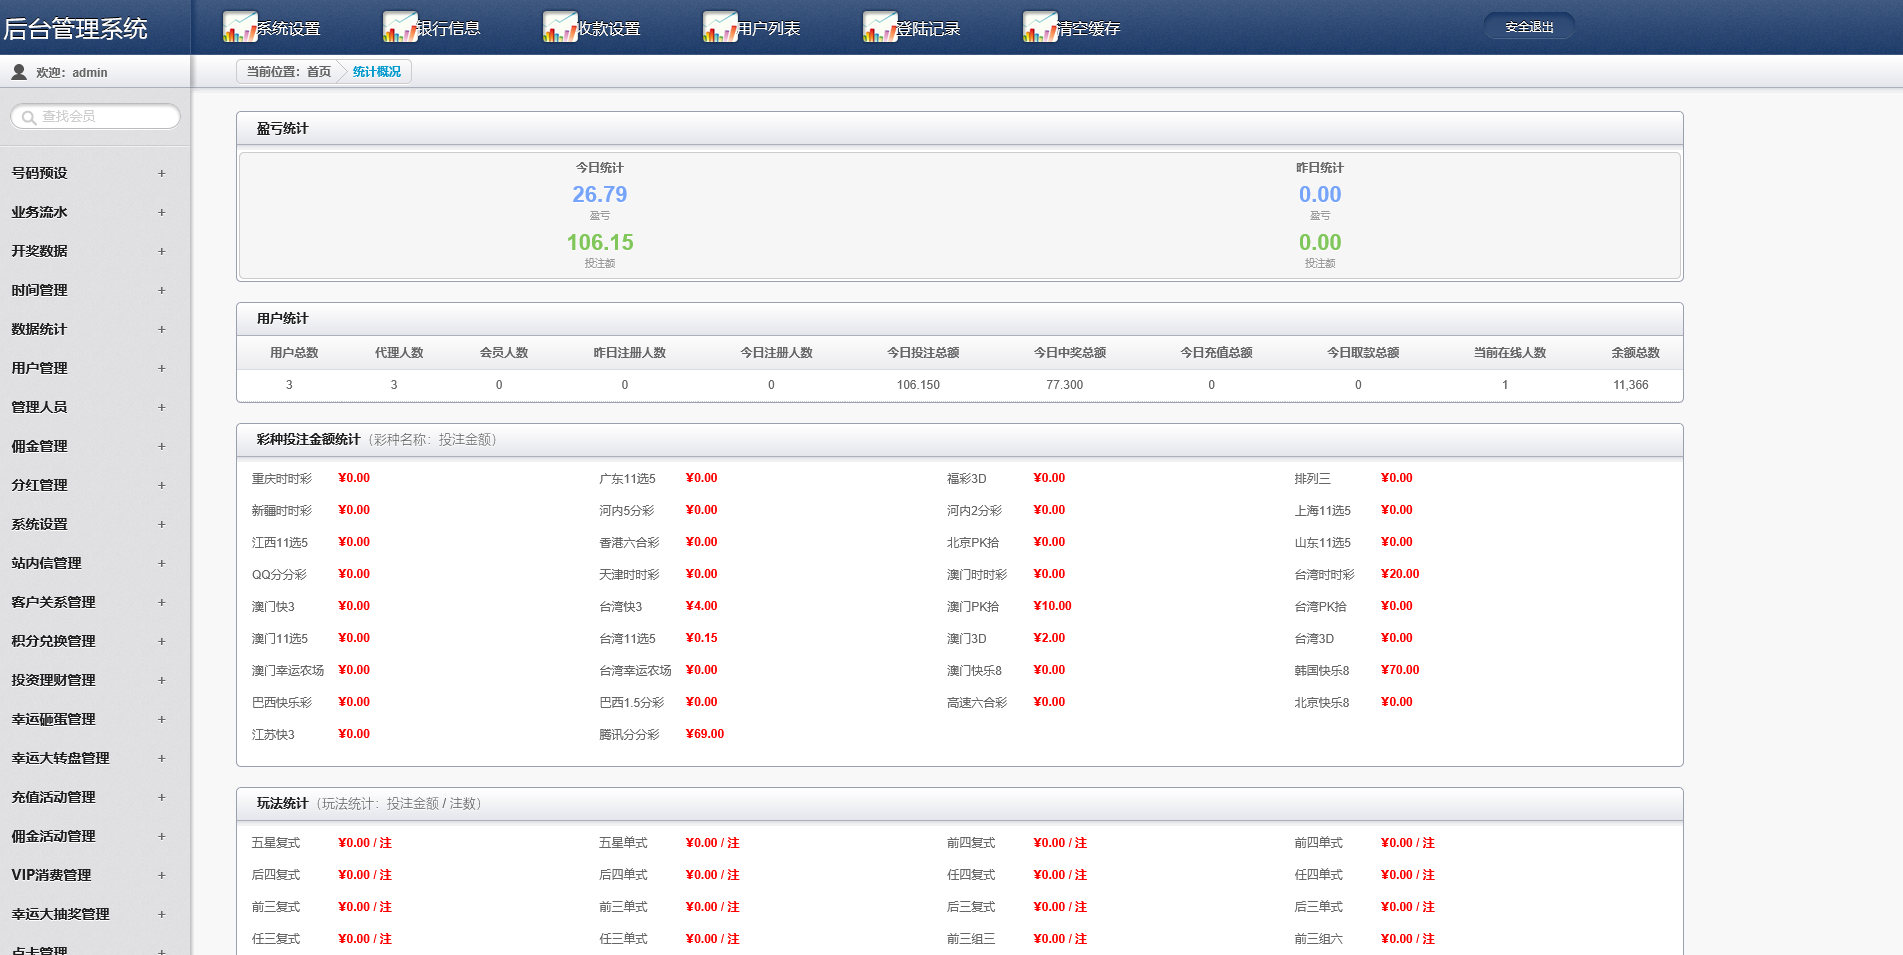Click the magnifier icon in member search
This screenshot has height=955, width=1903.
point(29,118)
